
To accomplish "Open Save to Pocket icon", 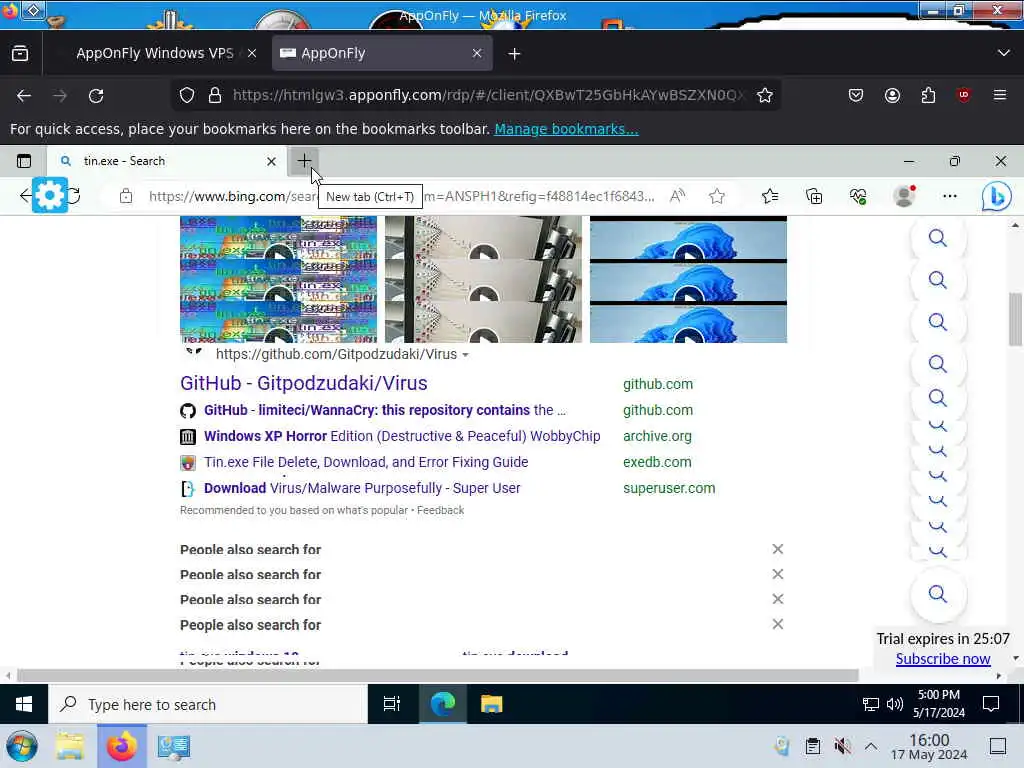I will [x=856, y=95].
